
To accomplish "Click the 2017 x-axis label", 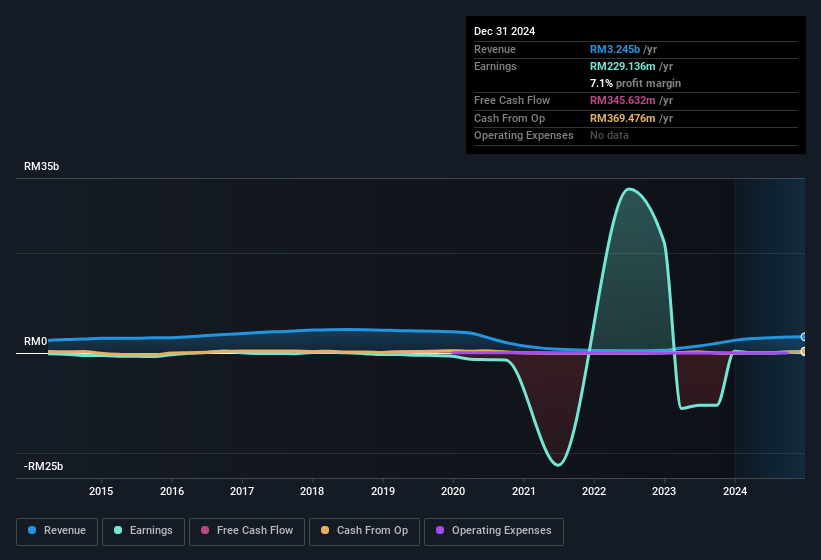I will (242, 491).
